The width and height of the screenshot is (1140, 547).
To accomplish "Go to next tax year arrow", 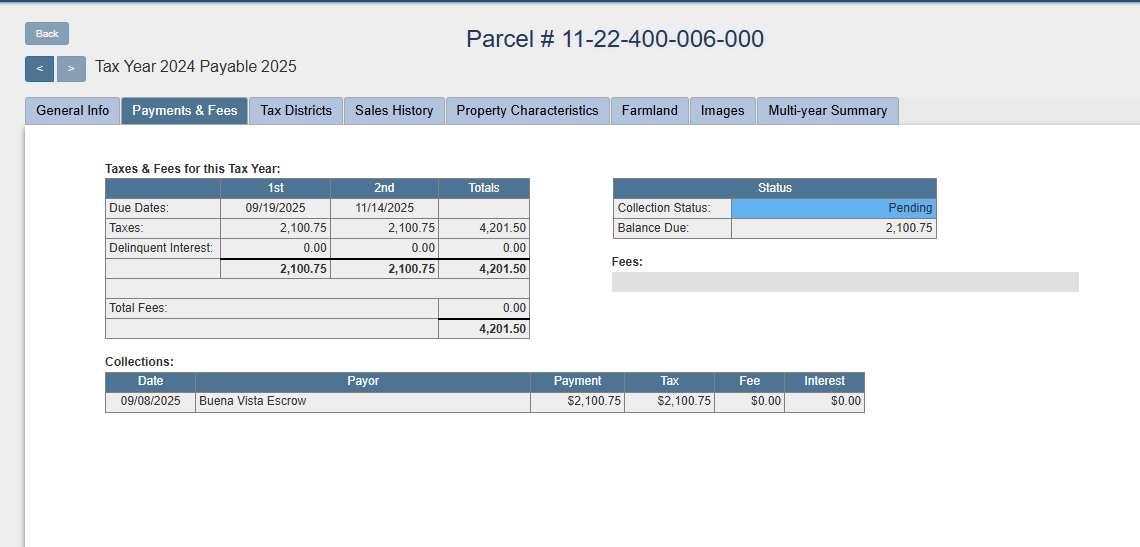I will tap(71, 69).
